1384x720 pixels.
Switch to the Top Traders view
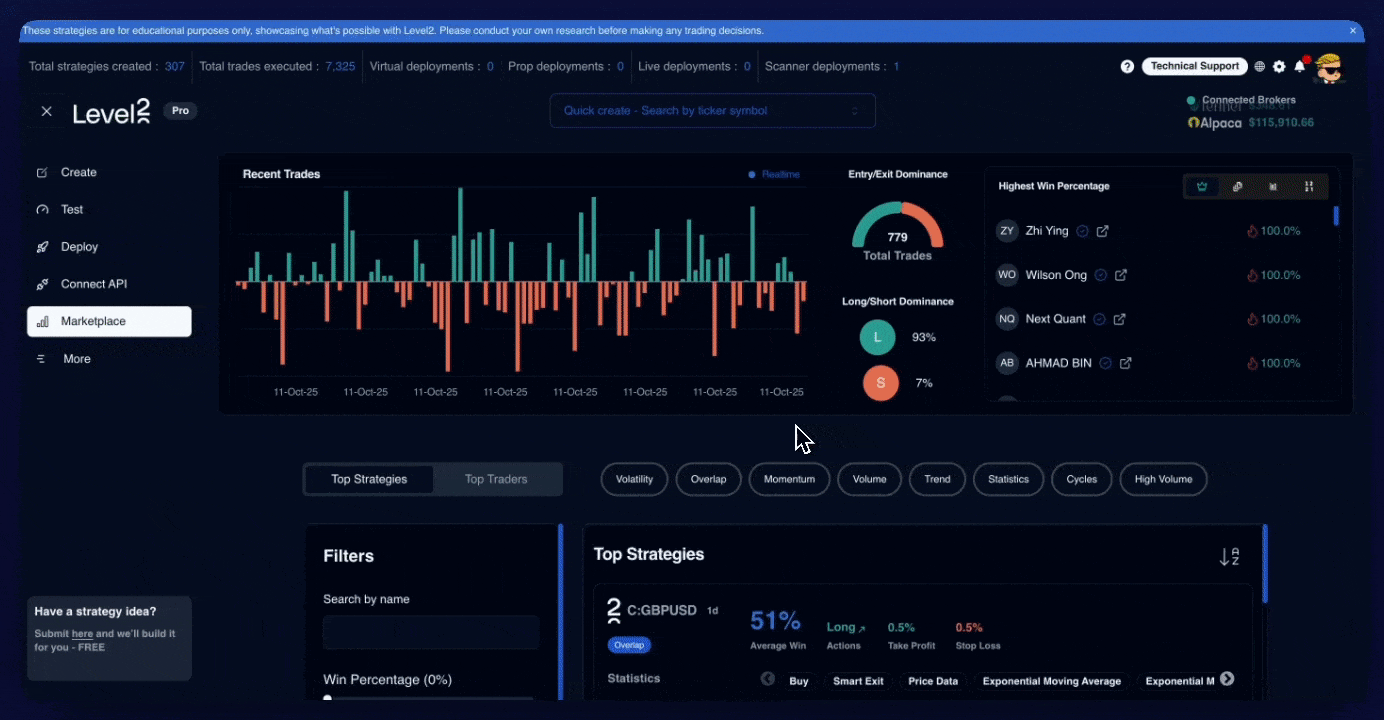pyautogui.click(x=496, y=479)
